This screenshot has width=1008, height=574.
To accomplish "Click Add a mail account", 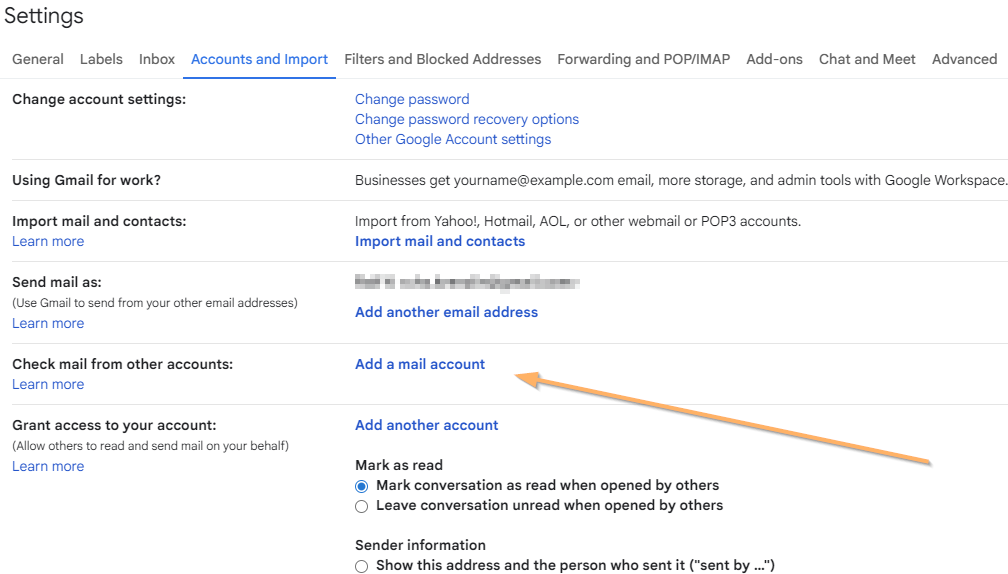I will pos(420,364).
